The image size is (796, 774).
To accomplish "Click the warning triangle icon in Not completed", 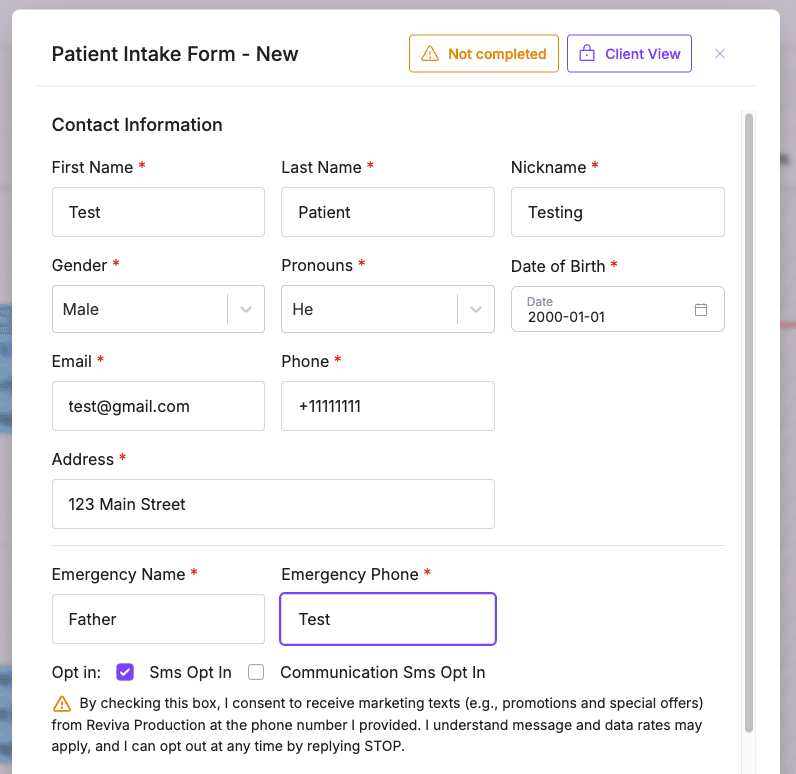I will click(430, 54).
